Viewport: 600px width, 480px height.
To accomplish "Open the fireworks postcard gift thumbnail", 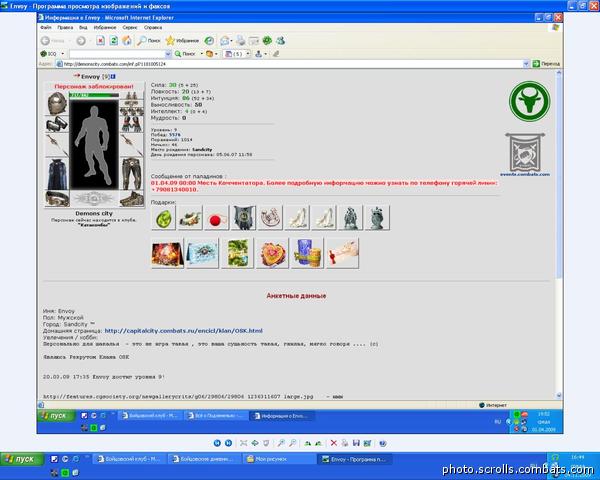I will click(167, 253).
